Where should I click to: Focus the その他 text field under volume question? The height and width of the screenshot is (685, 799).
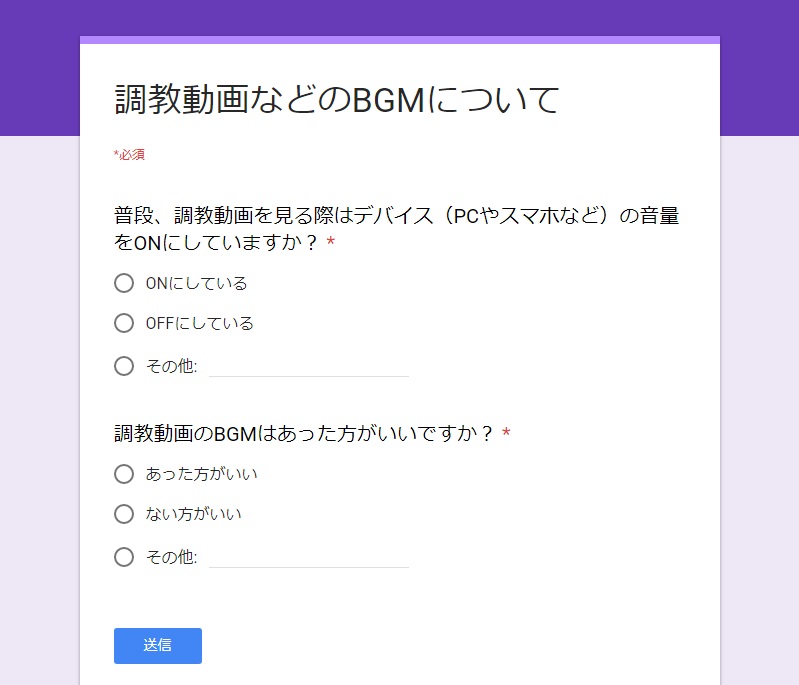[309, 366]
